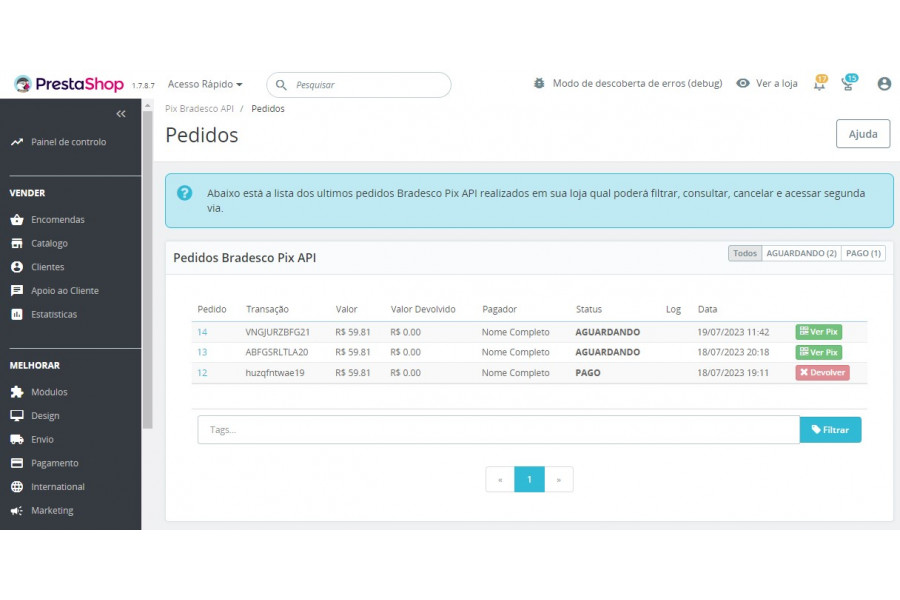Viewport: 900px width, 600px height.
Task: Click the previous page « pagination button
Action: [x=500, y=479]
